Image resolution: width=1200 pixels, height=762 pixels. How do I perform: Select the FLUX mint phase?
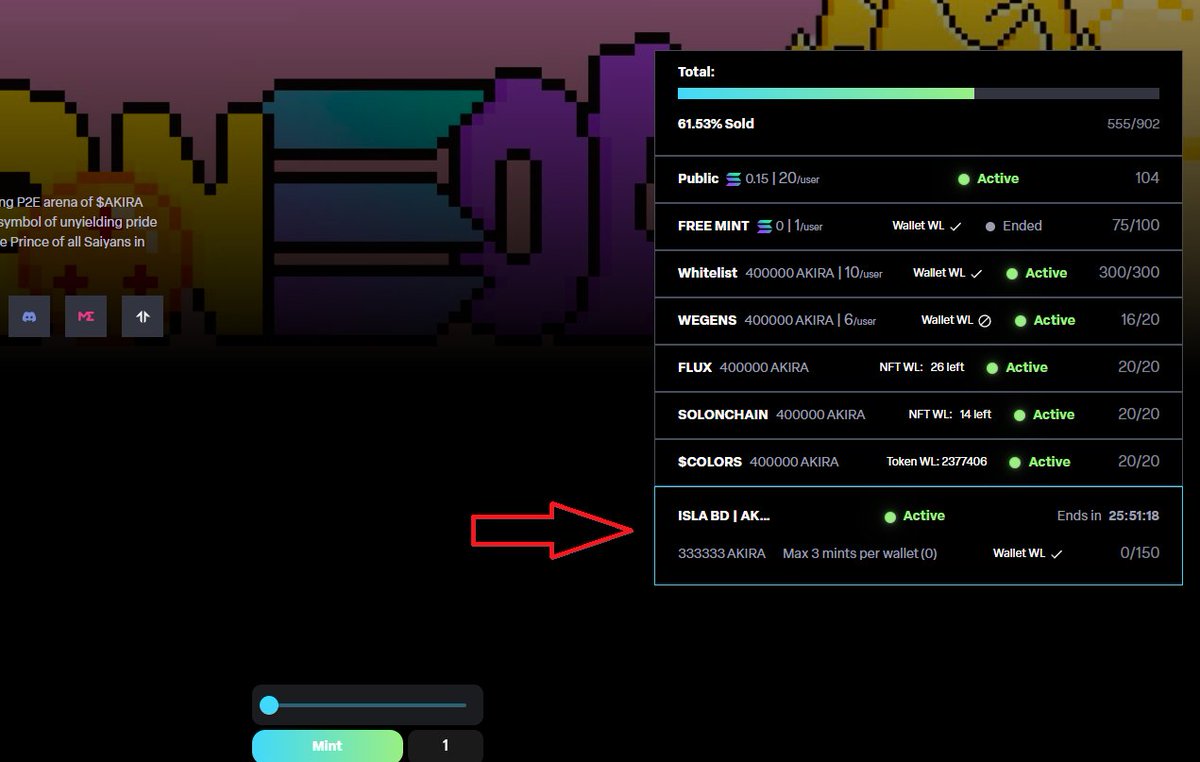[x=918, y=367]
